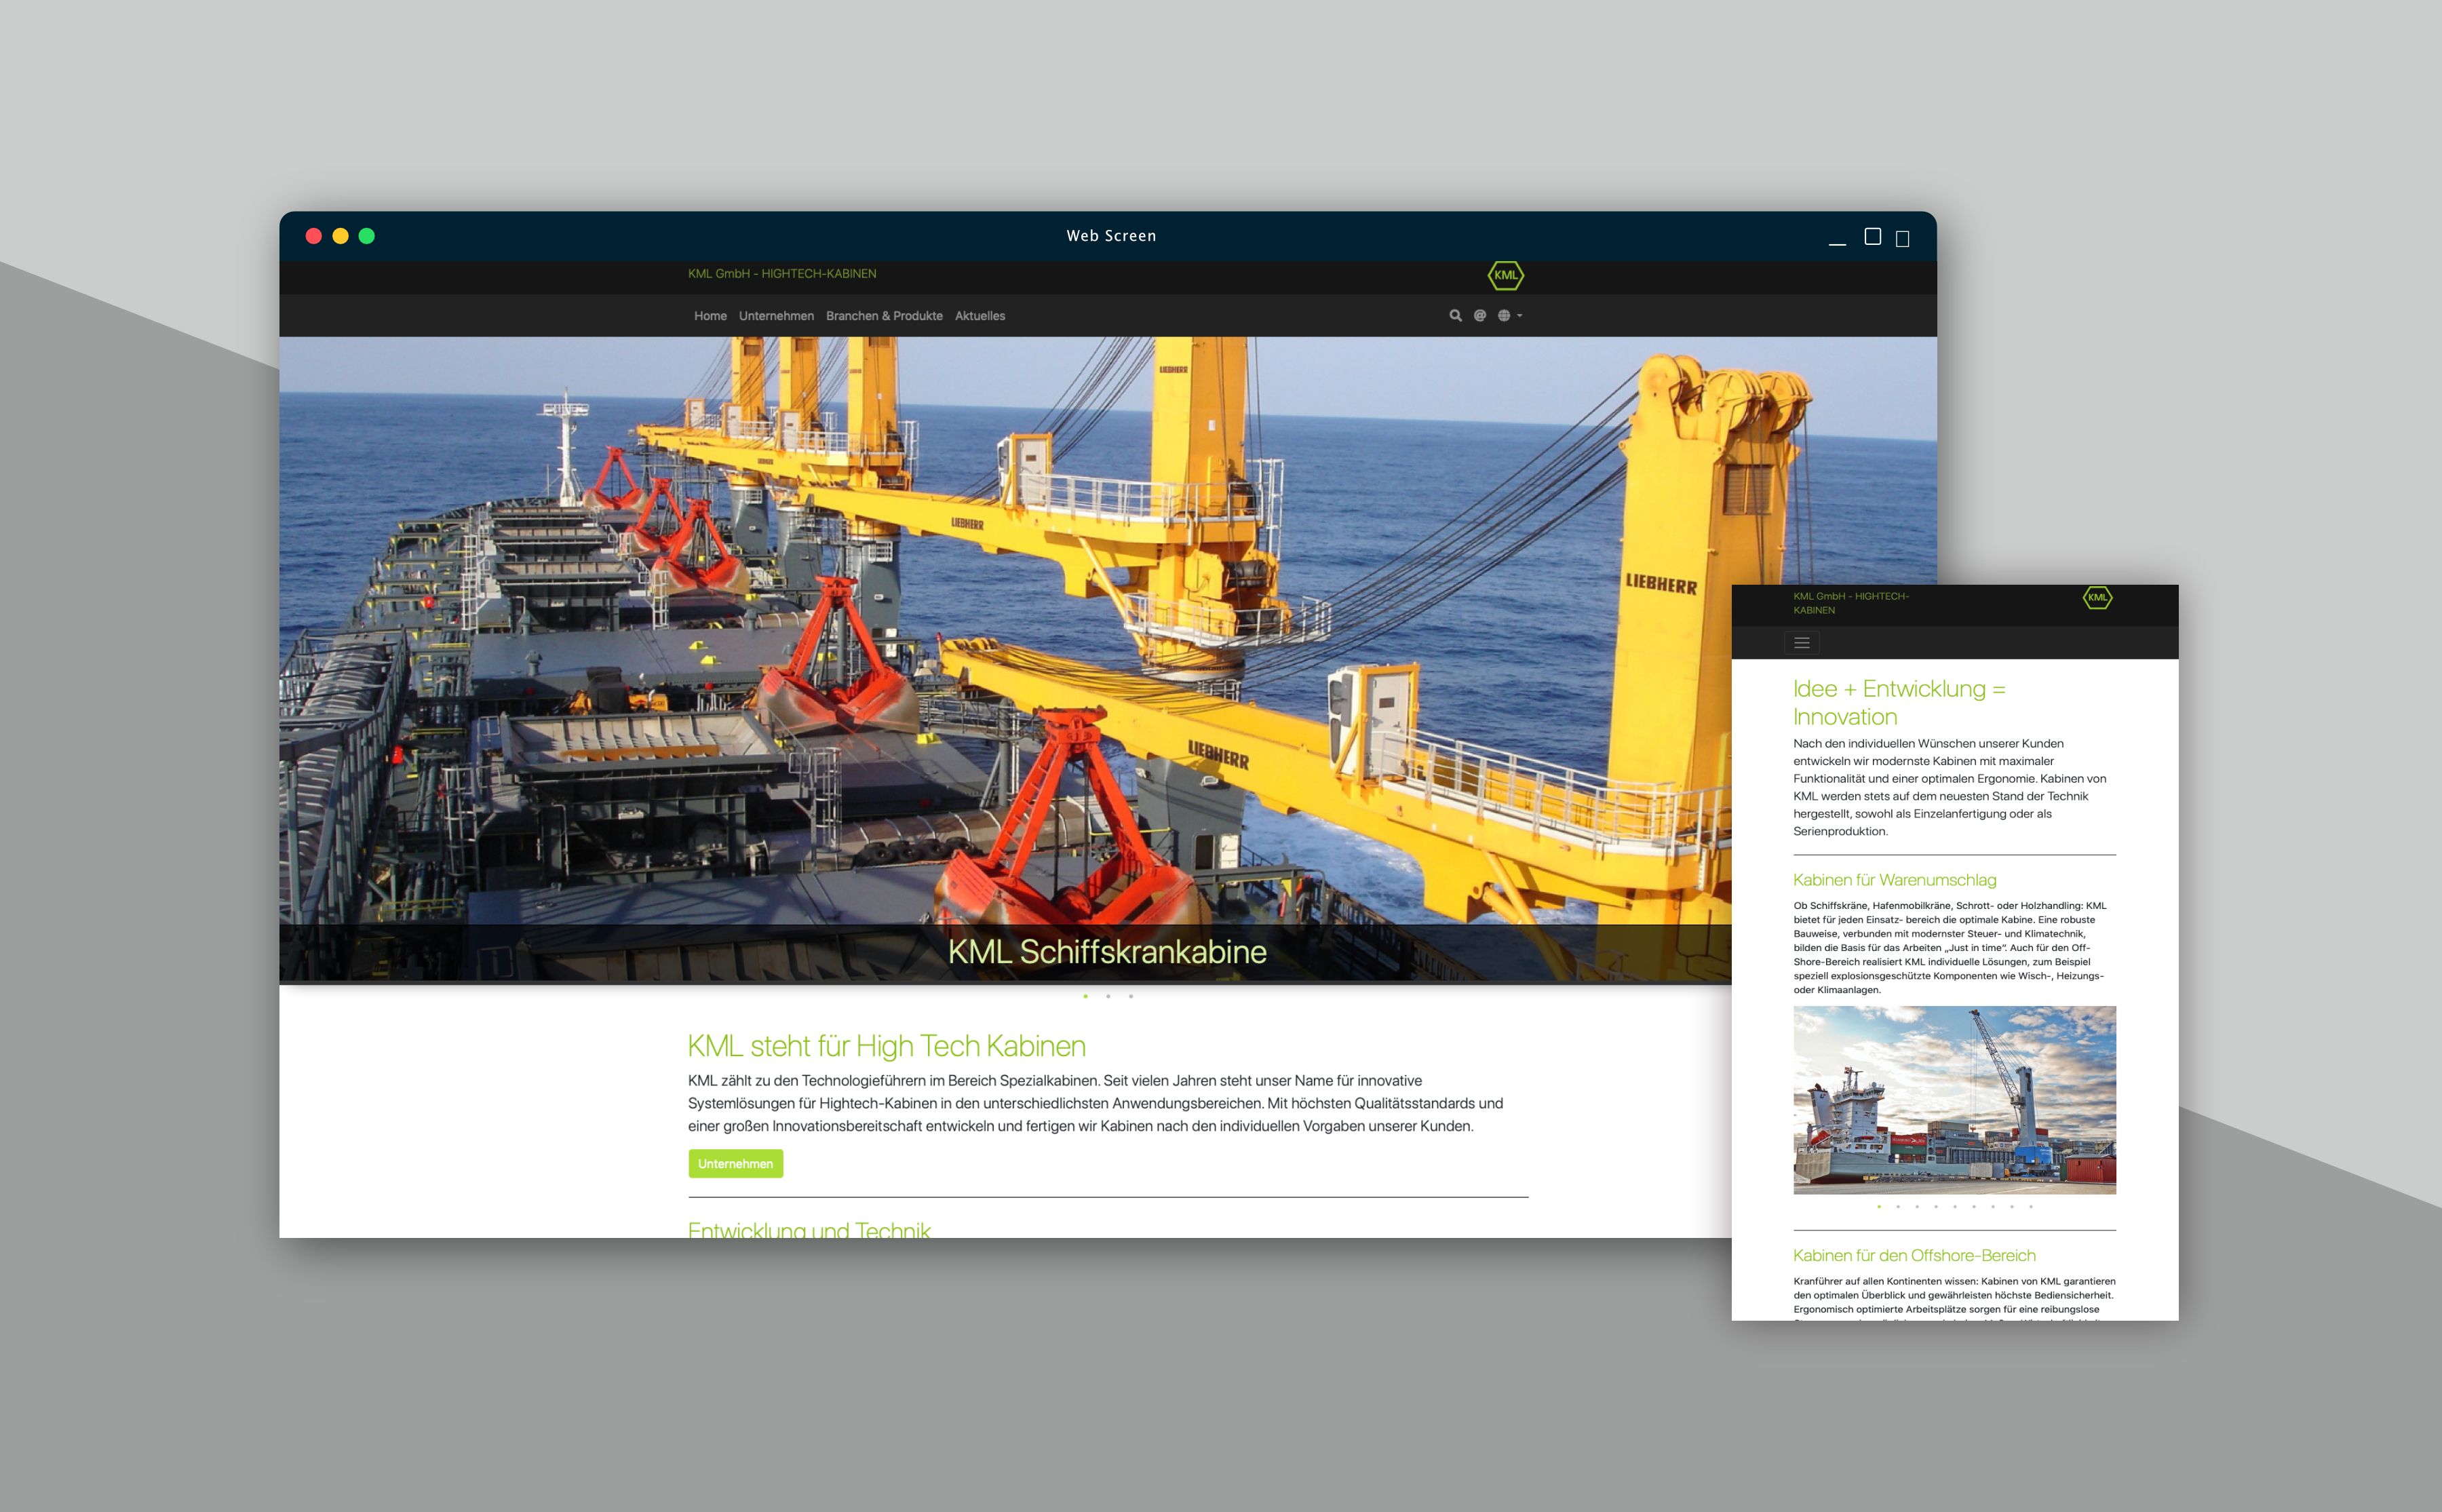Open the search magnifier icon in the navbar
This screenshot has height=1512, width=2442.
point(1455,316)
